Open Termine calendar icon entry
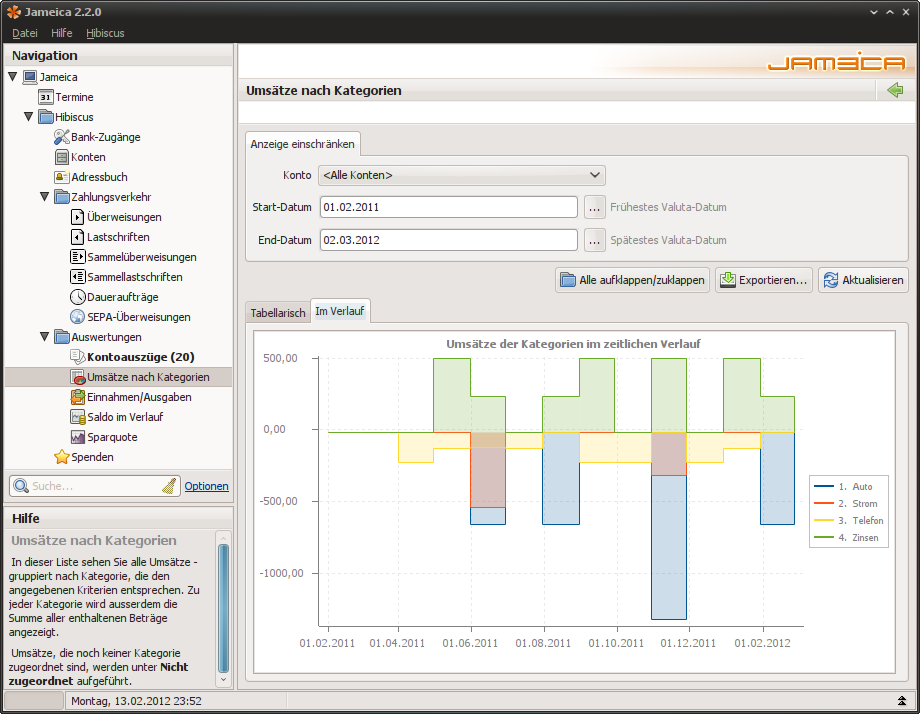This screenshot has height=714, width=920. coord(46,97)
